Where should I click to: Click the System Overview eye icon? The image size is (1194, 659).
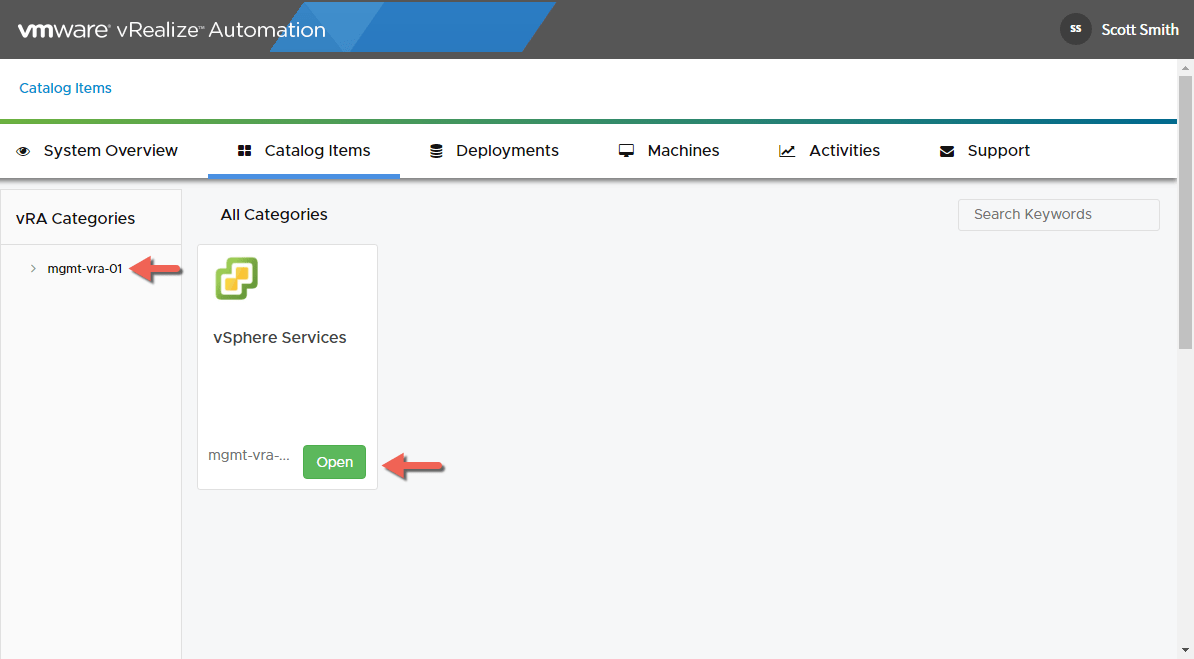point(24,151)
